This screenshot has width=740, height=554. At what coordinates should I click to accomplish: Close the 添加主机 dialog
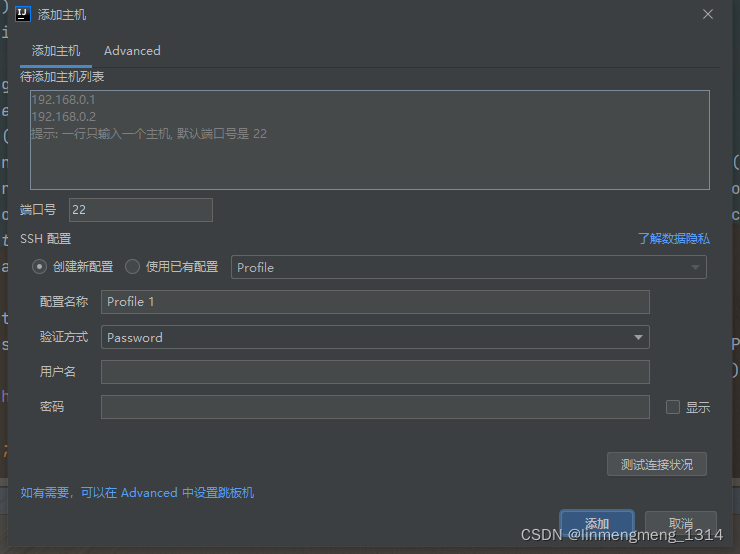point(707,14)
